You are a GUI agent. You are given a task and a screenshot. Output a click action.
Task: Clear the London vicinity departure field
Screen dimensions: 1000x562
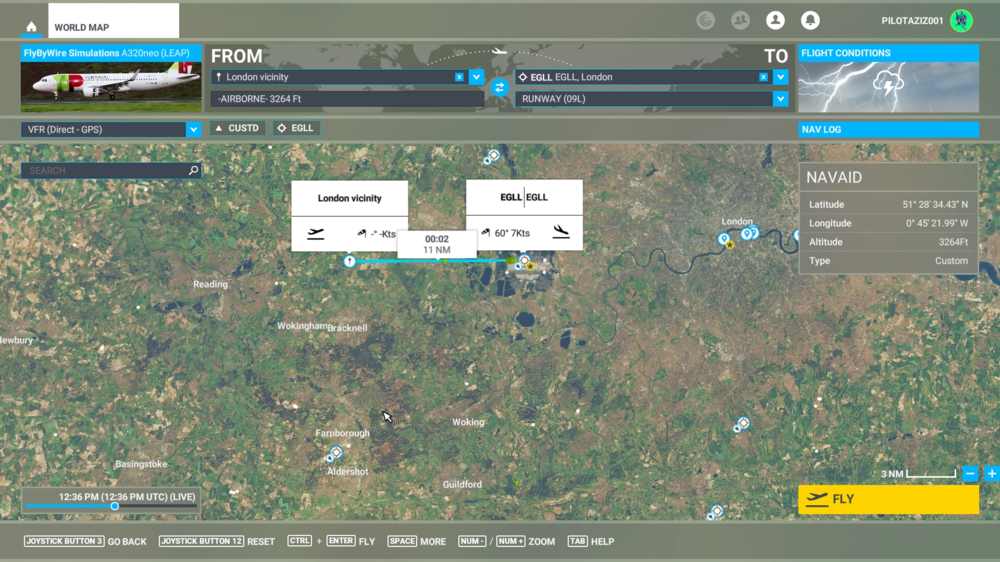459,77
